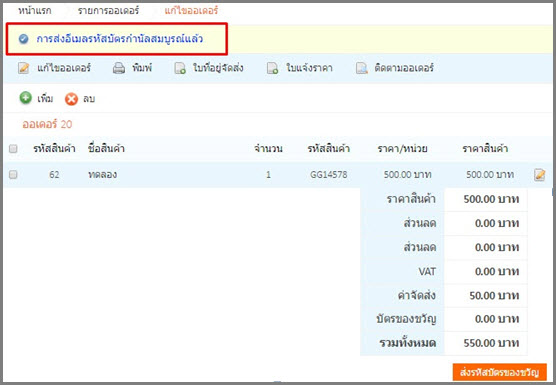Click the edit pencil icon in row 62
556x385 pixels.
539,174
